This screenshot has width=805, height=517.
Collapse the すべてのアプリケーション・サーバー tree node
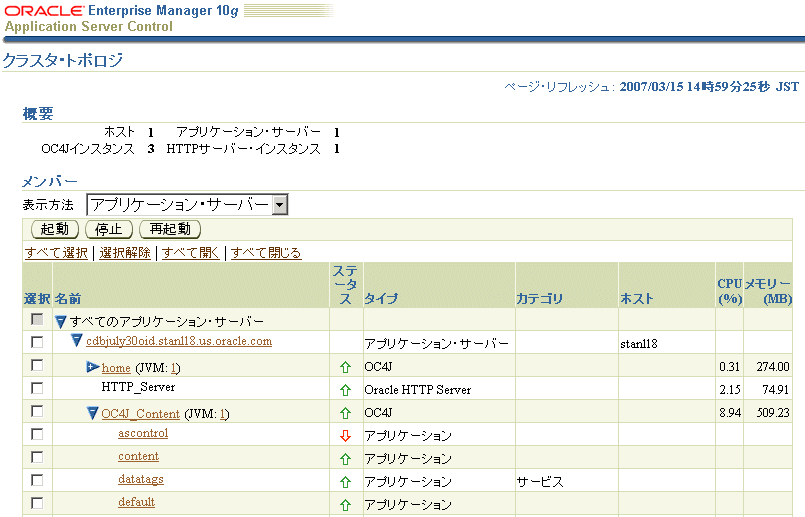click(61, 322)
